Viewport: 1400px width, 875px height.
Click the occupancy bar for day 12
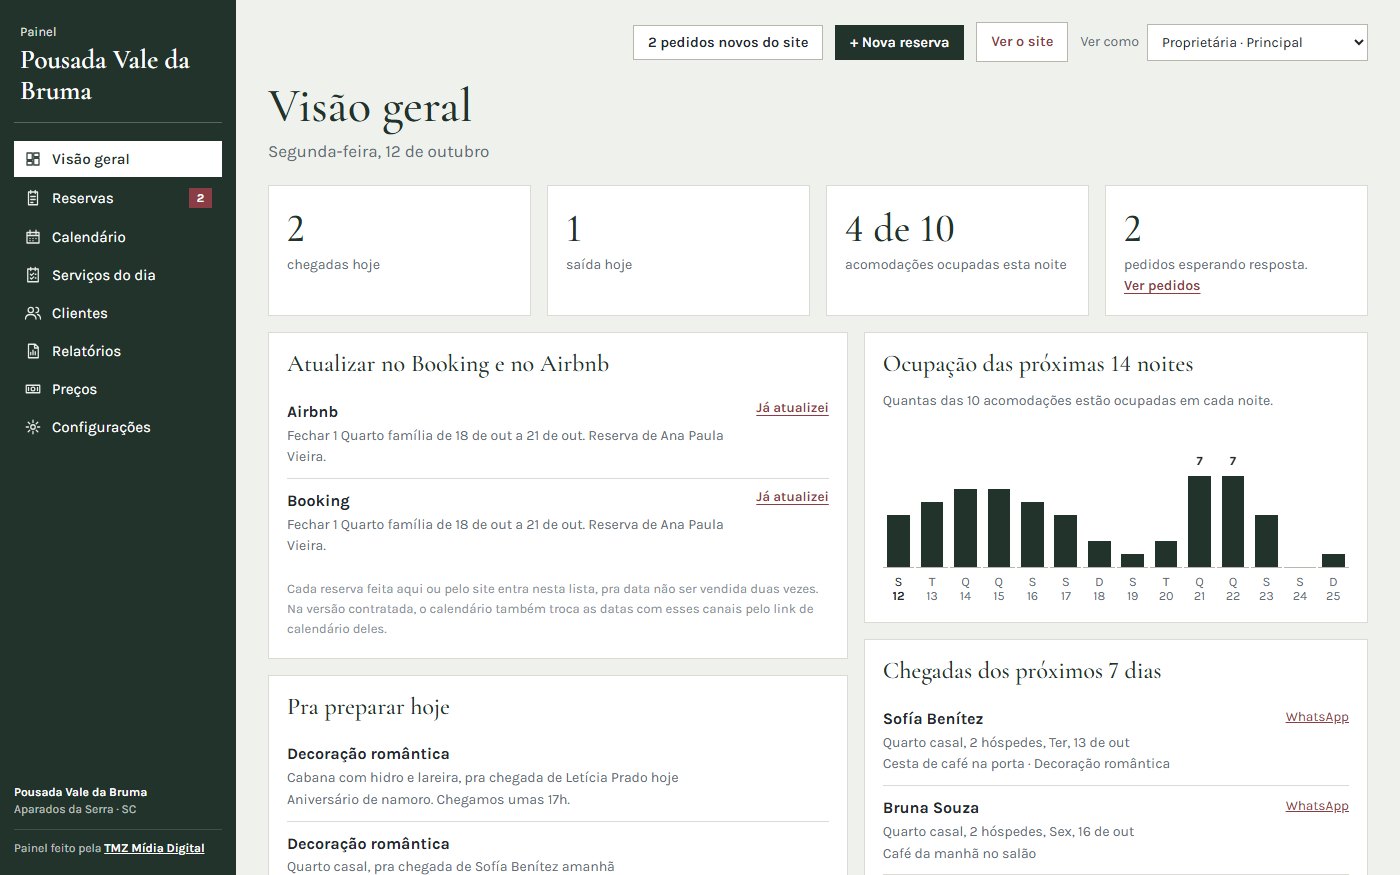click(x=898, y=541)
